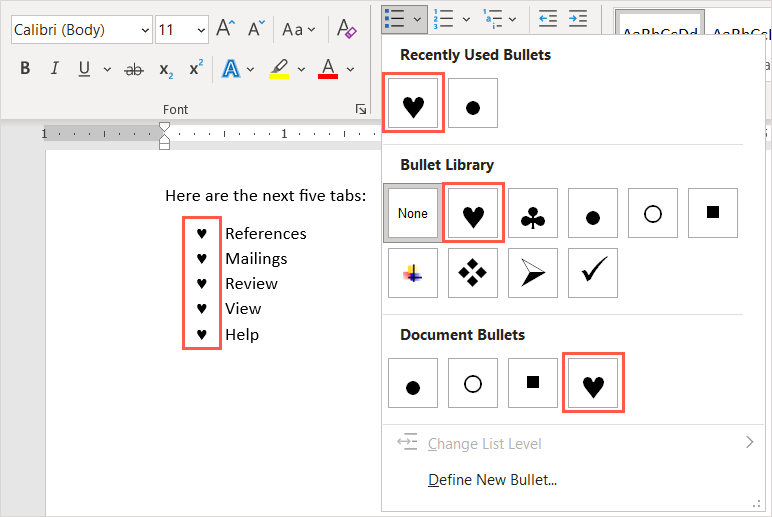
Task: Clear all formatting icon
Action: pos(346,29)
